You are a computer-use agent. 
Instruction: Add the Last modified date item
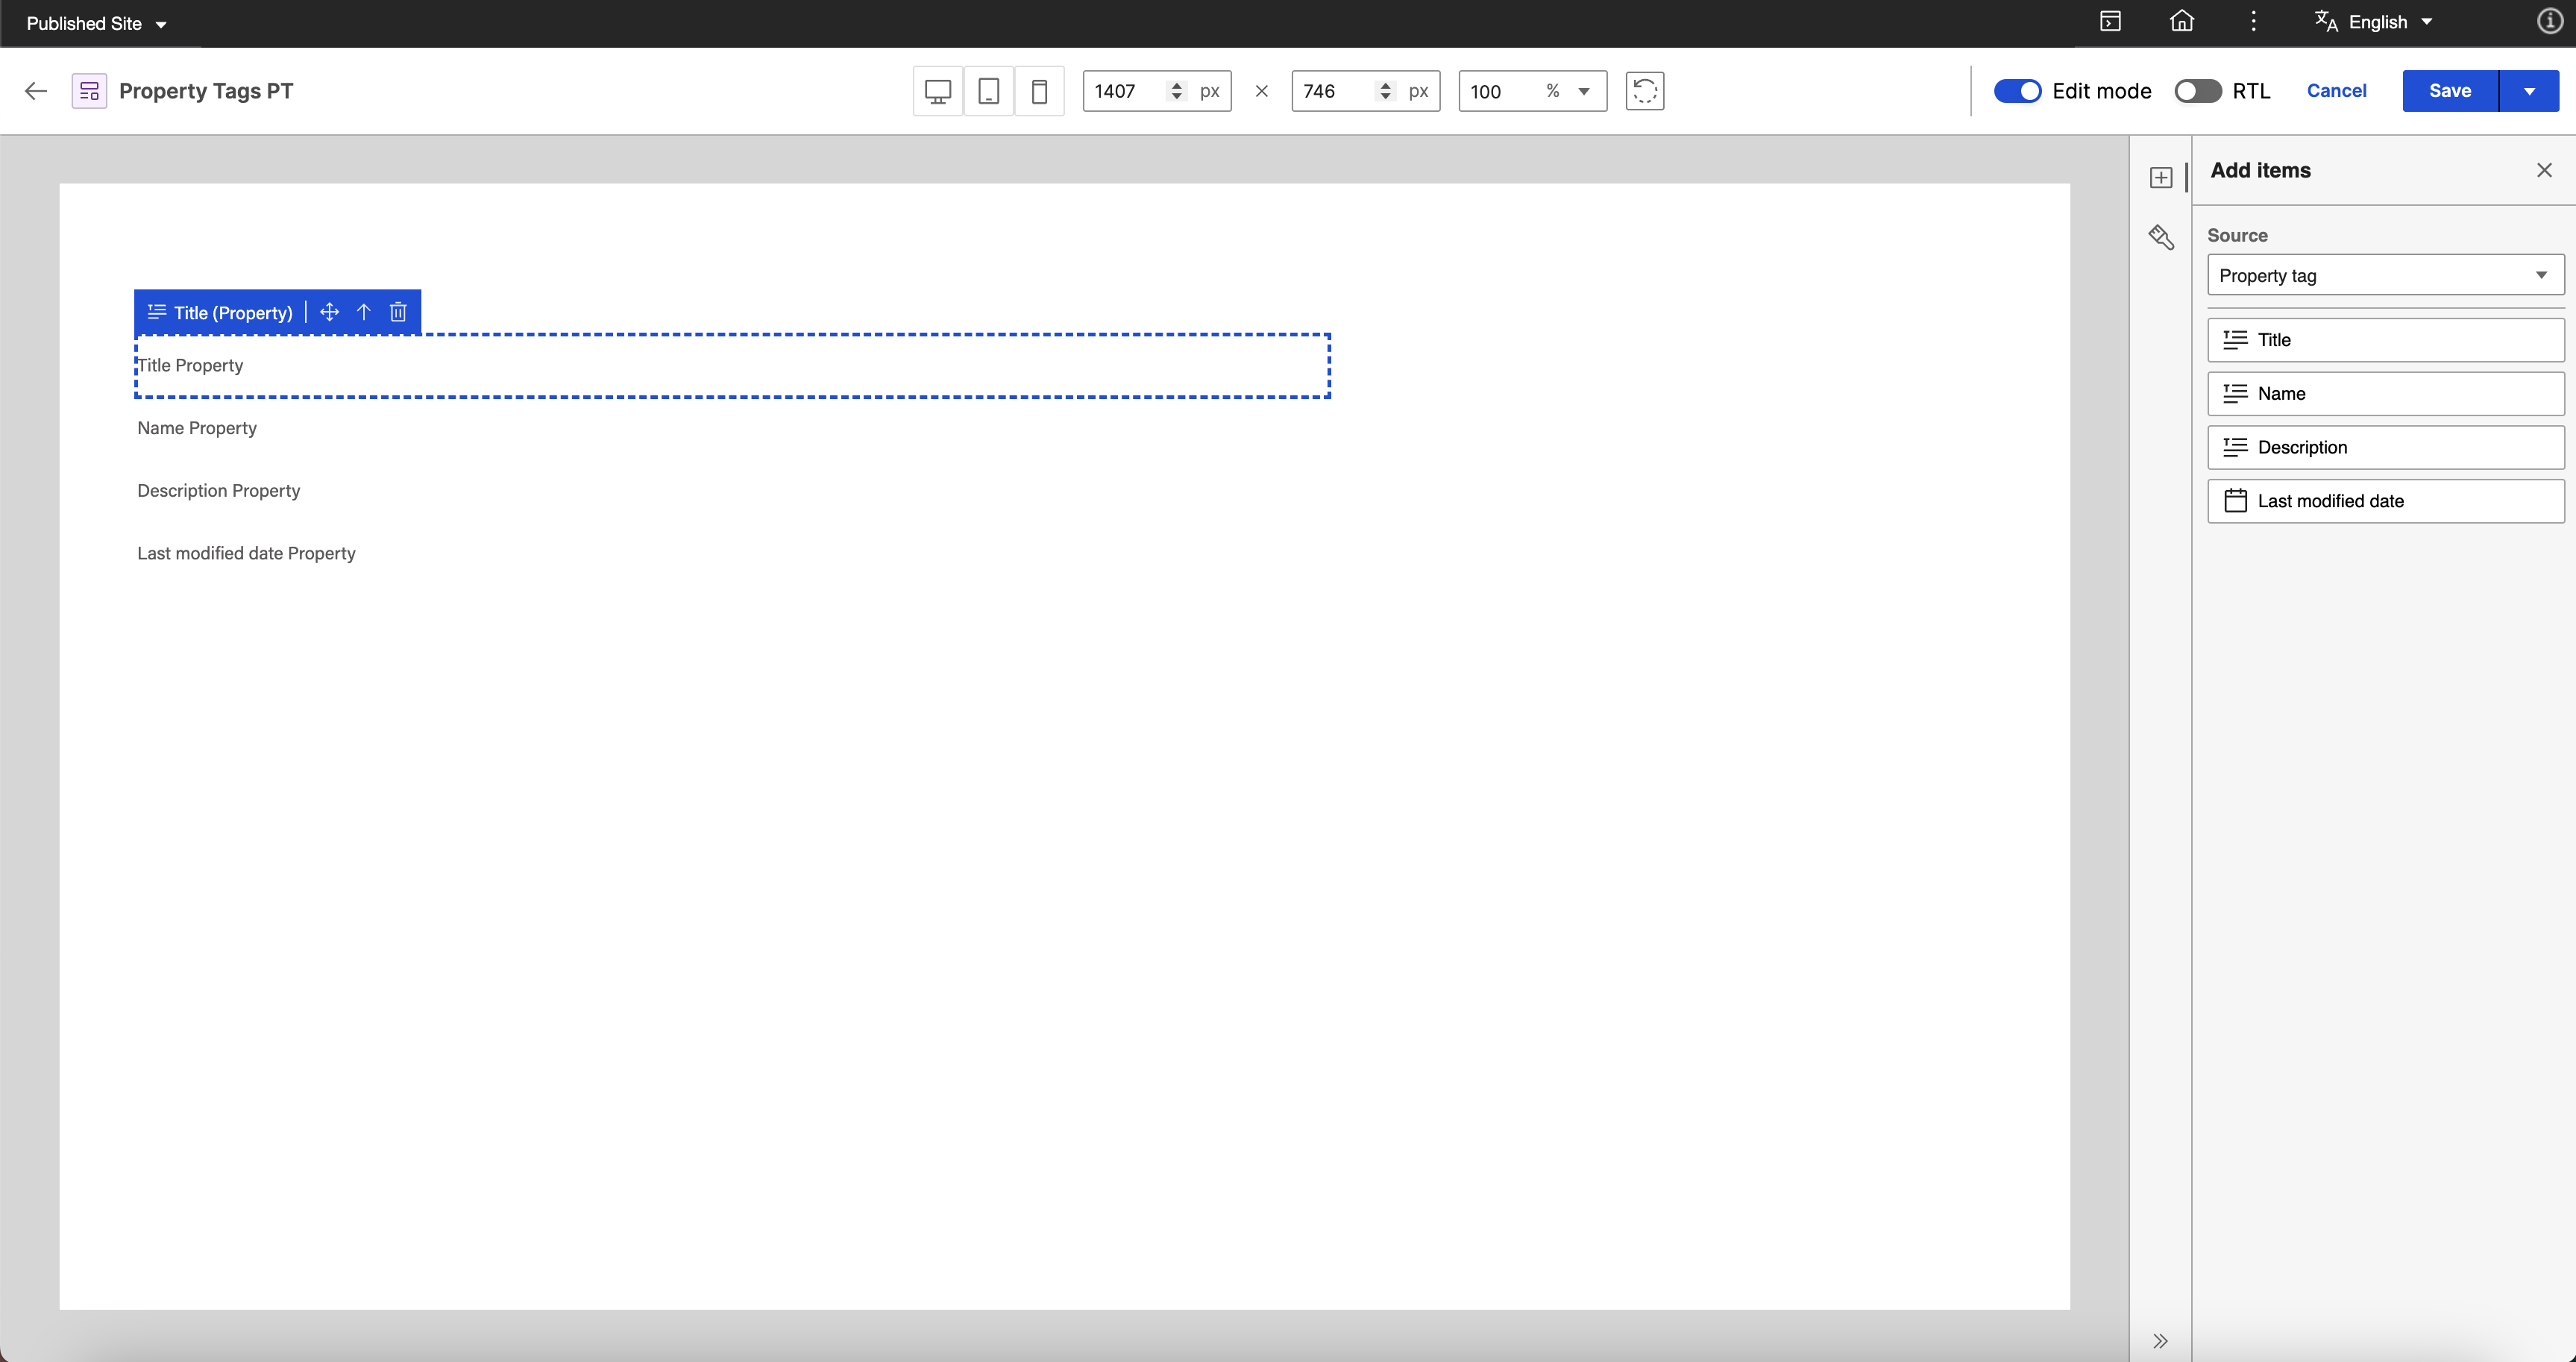[2385, 501]
